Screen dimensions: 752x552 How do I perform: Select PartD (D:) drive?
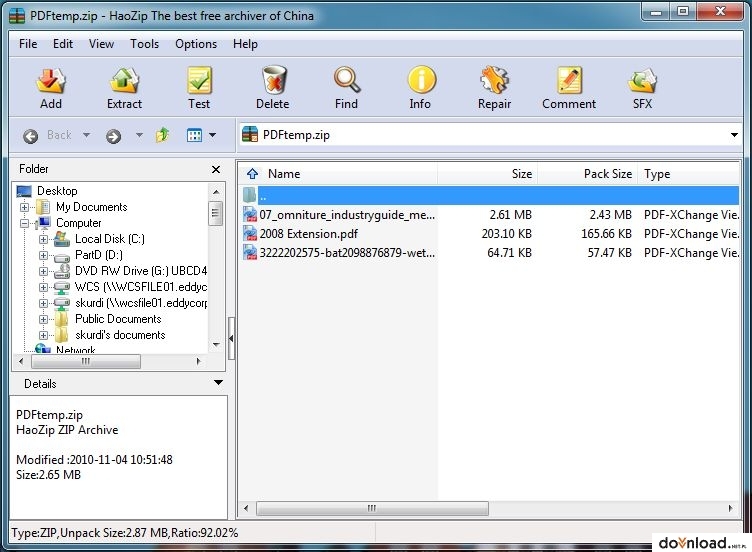coord(99,255)
